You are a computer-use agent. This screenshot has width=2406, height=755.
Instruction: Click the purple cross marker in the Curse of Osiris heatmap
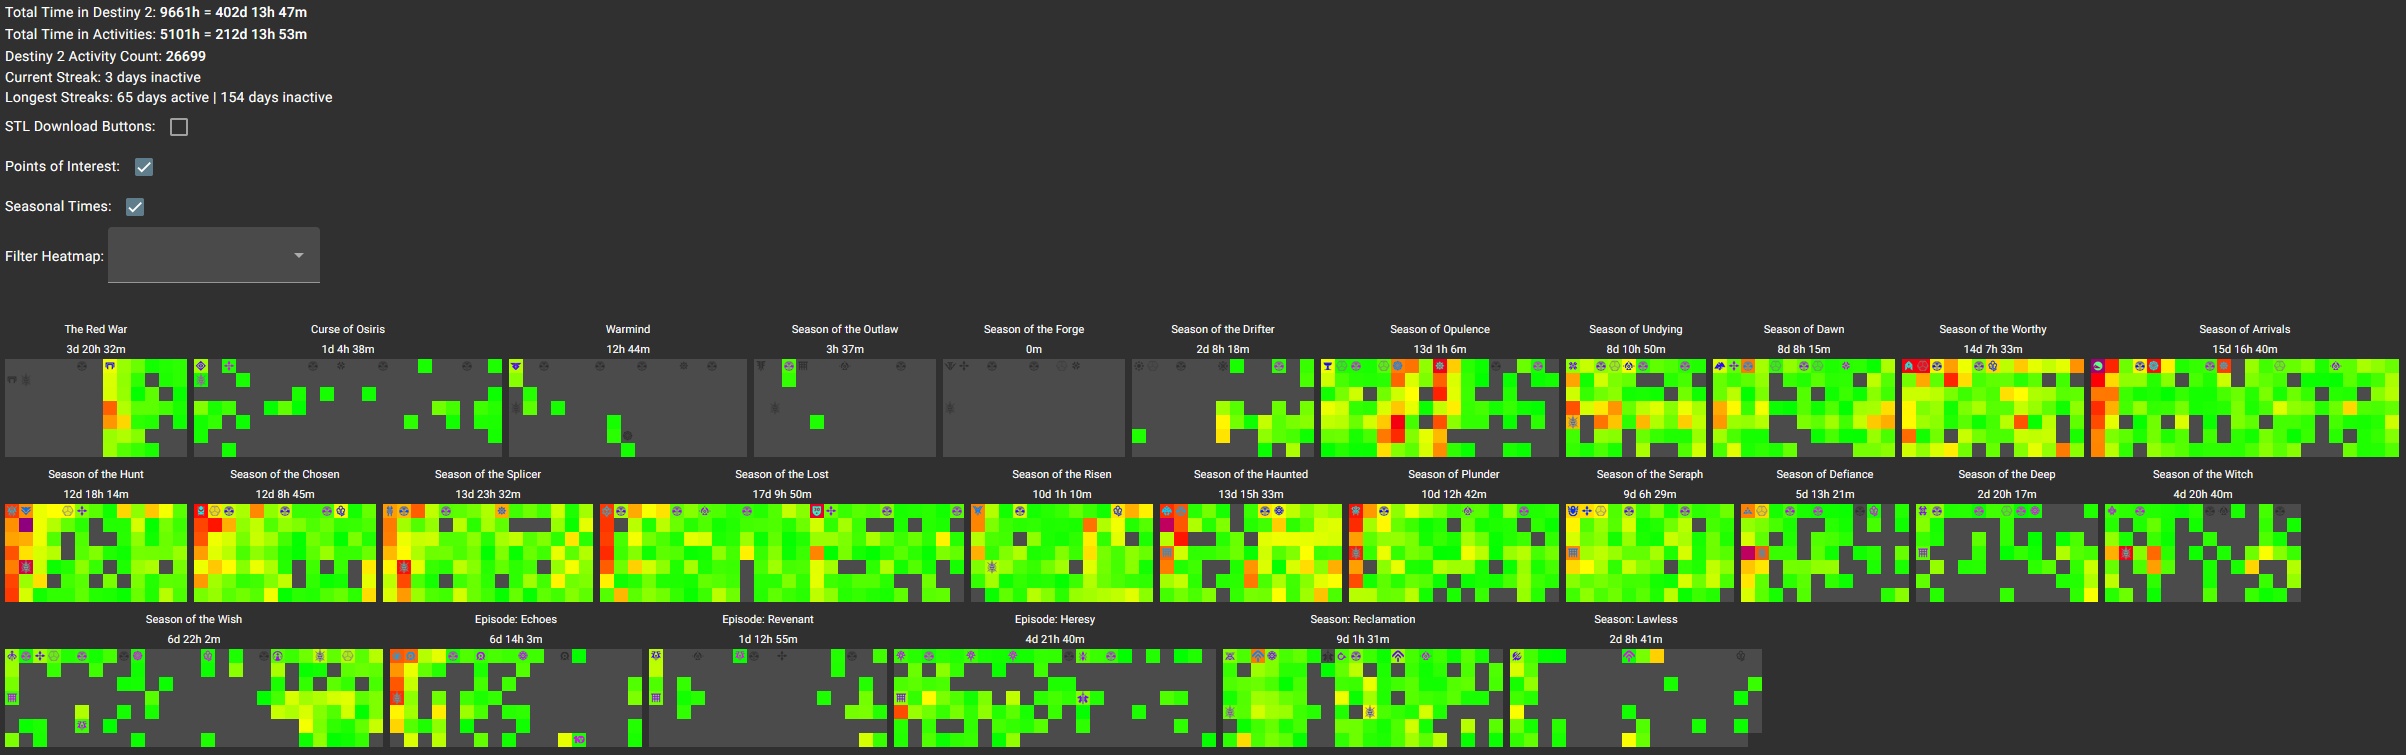tap(229, 366)
